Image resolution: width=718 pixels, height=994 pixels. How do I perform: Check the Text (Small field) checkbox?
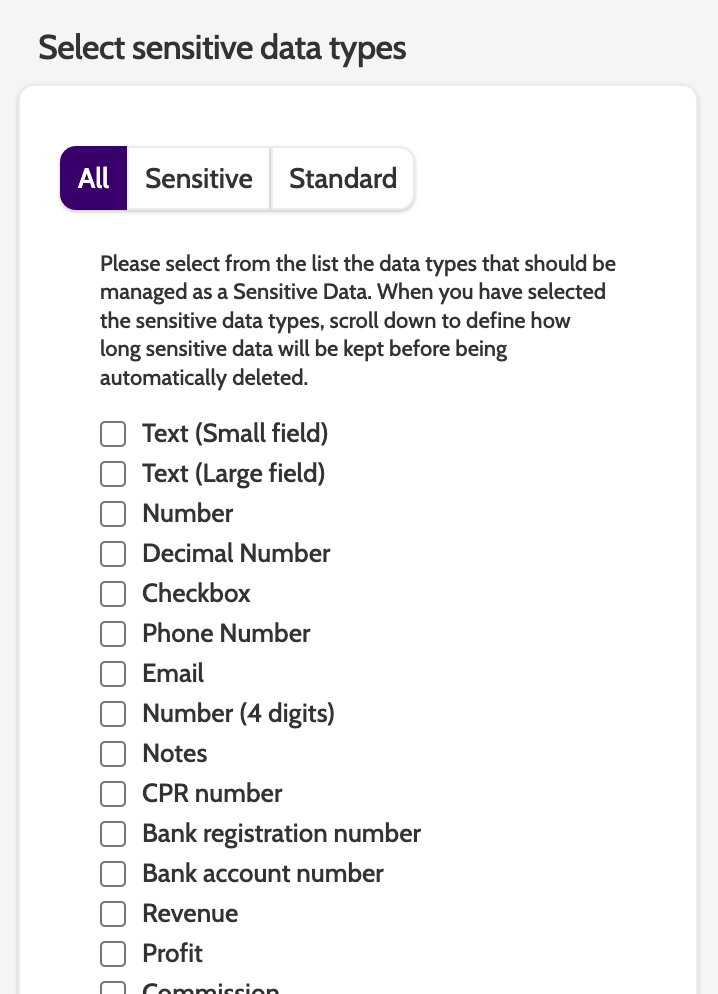(x=113, y=434)
